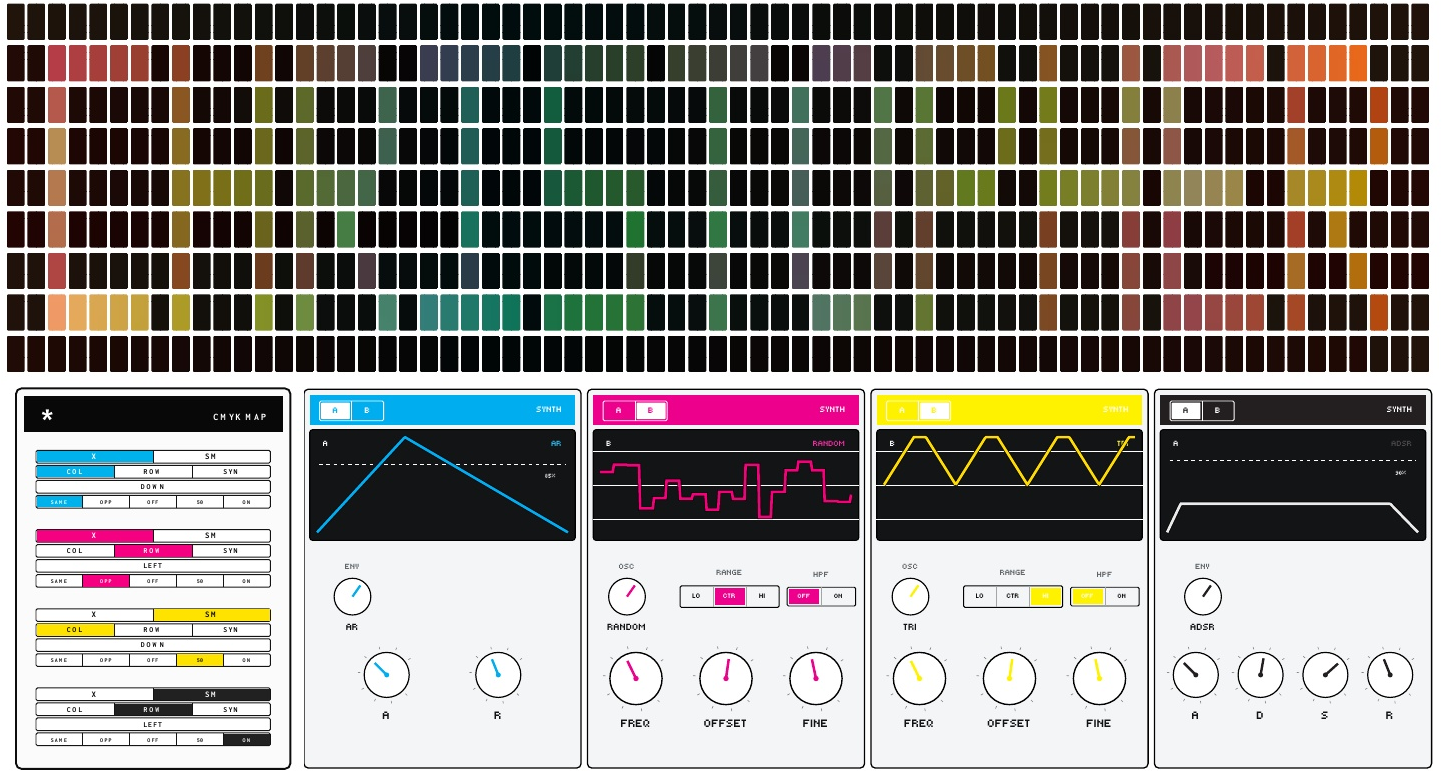Viewport: 1442px width, 771px height.
Task: Set the yellow section to ON
Action: pyautogui.click(x=247, y=660)
